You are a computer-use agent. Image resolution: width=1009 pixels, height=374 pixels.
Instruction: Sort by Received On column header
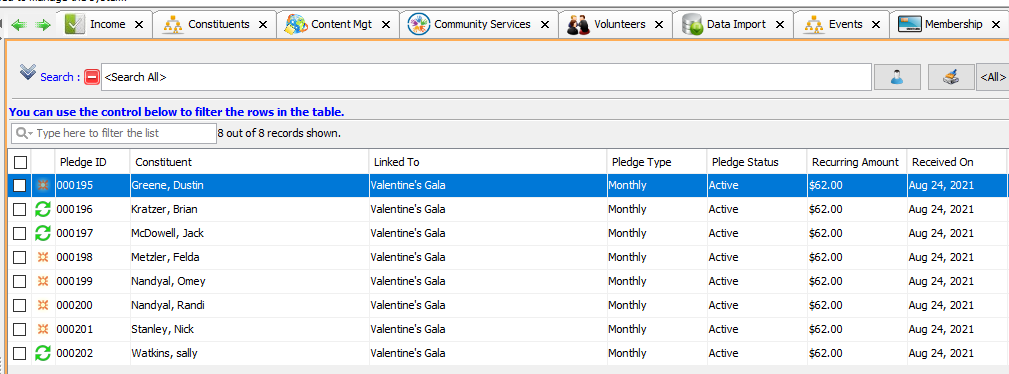[957, 162]
